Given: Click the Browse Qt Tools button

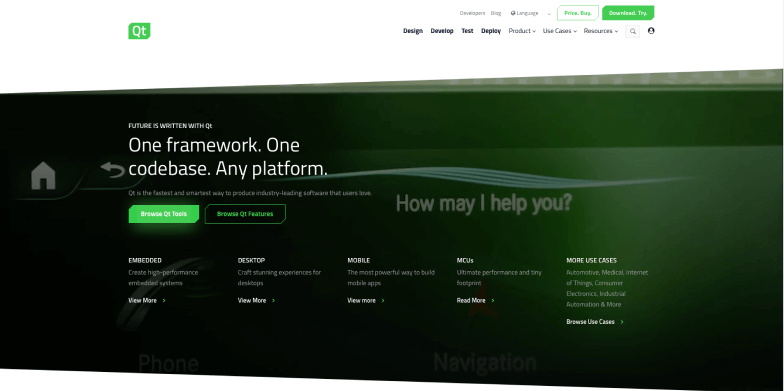Looking at the screenshot, I should coord(164,214).
